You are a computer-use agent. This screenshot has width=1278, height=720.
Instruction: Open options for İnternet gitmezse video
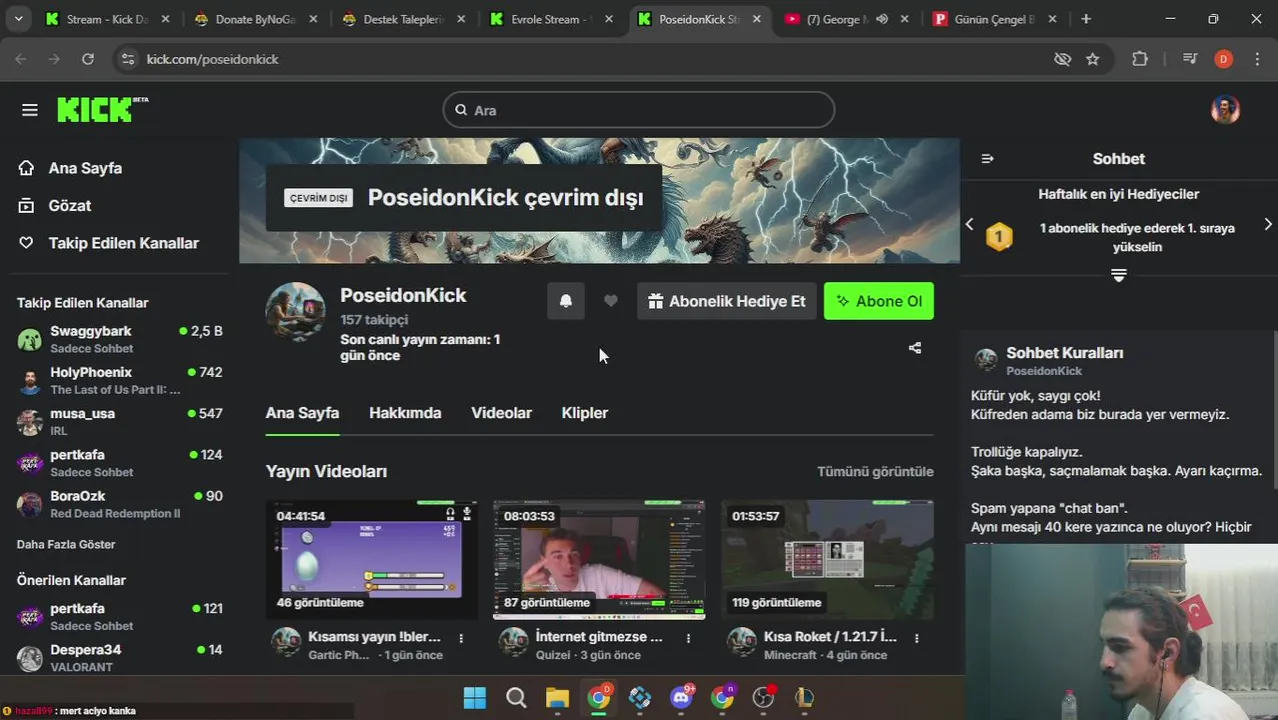(x=688, y=637)
